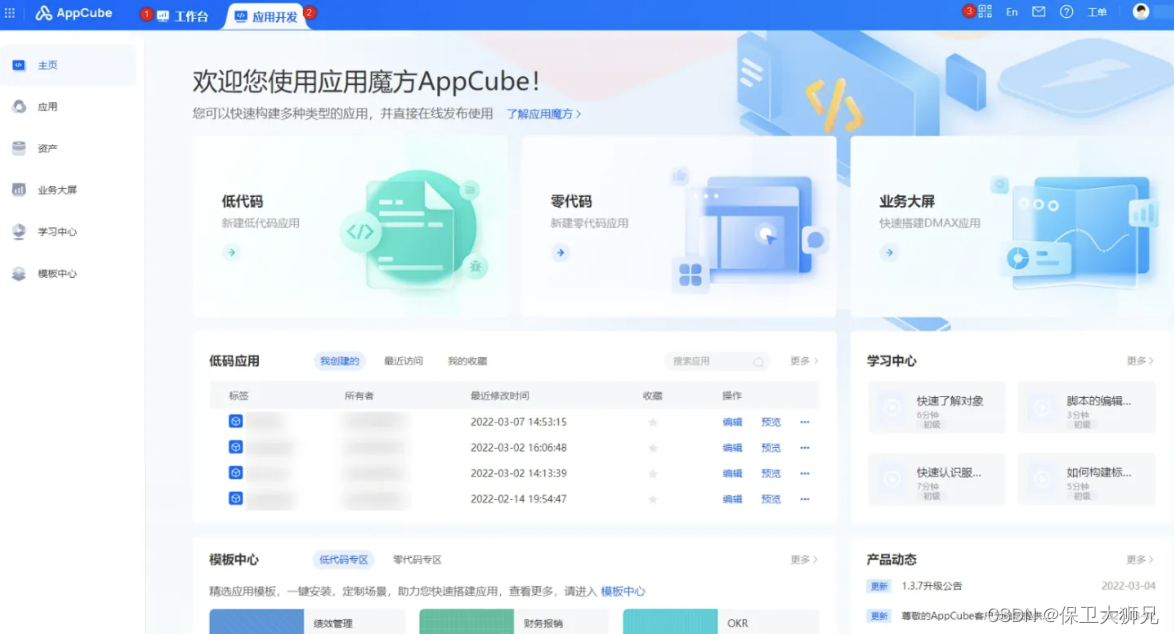Favorite the app modified 2022-03-02 16:06:48
The image size is (1174, 634).
pyautogui.click(x=653, y=448)
